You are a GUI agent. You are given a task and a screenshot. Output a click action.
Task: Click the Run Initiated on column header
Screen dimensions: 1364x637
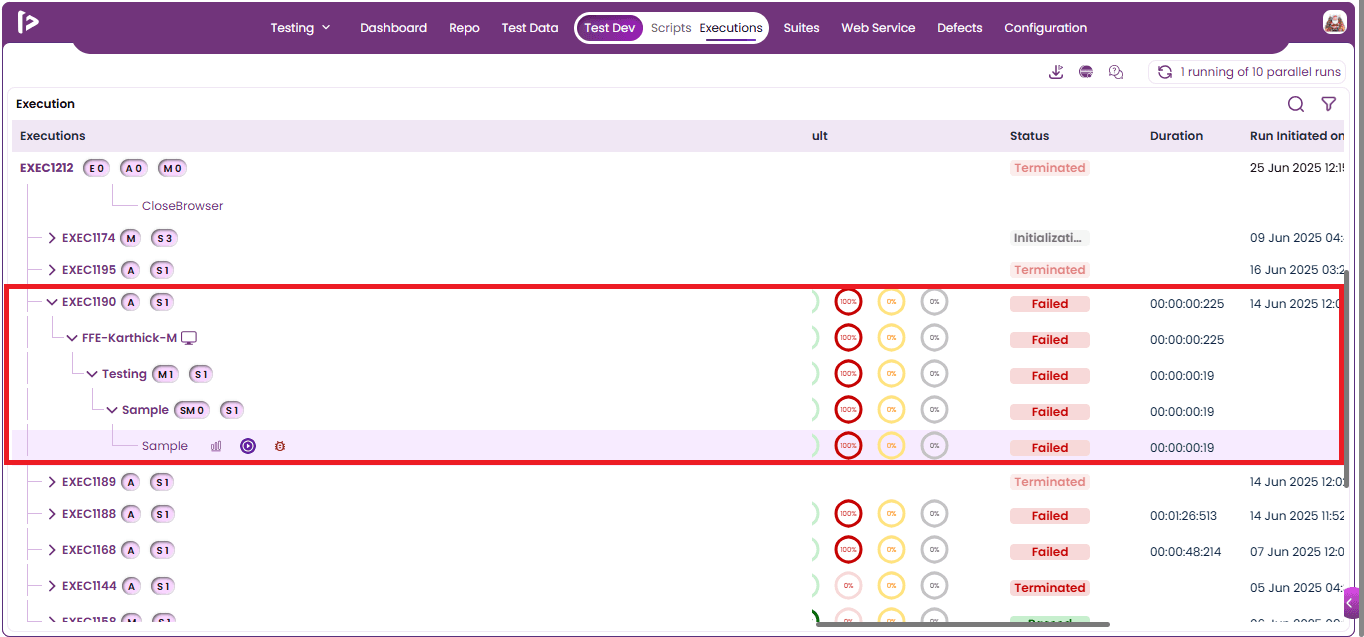(1297, 136)
